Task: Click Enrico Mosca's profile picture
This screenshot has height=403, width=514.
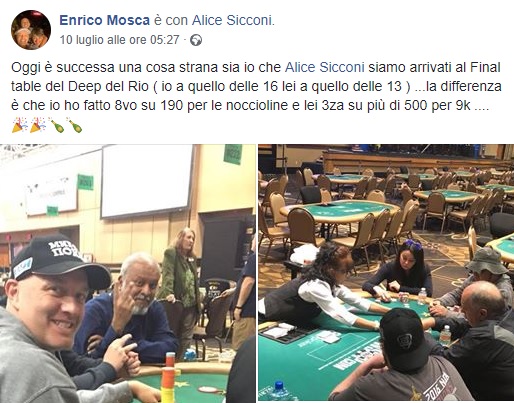Action: [31, 30]
